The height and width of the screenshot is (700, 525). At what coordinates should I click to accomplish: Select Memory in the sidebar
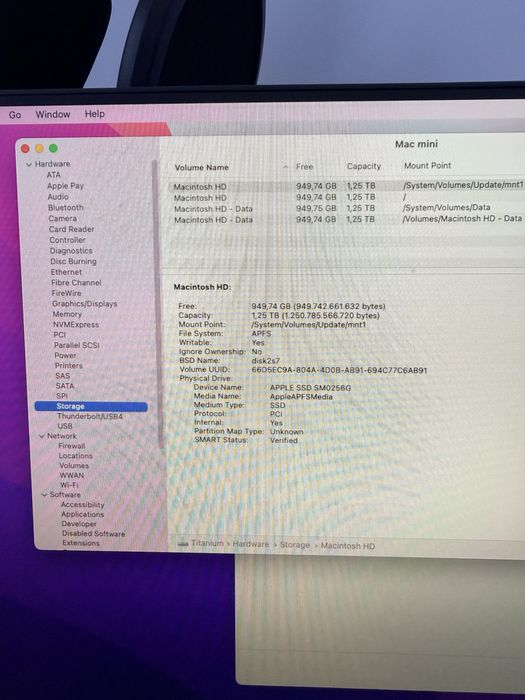point(67,314)
